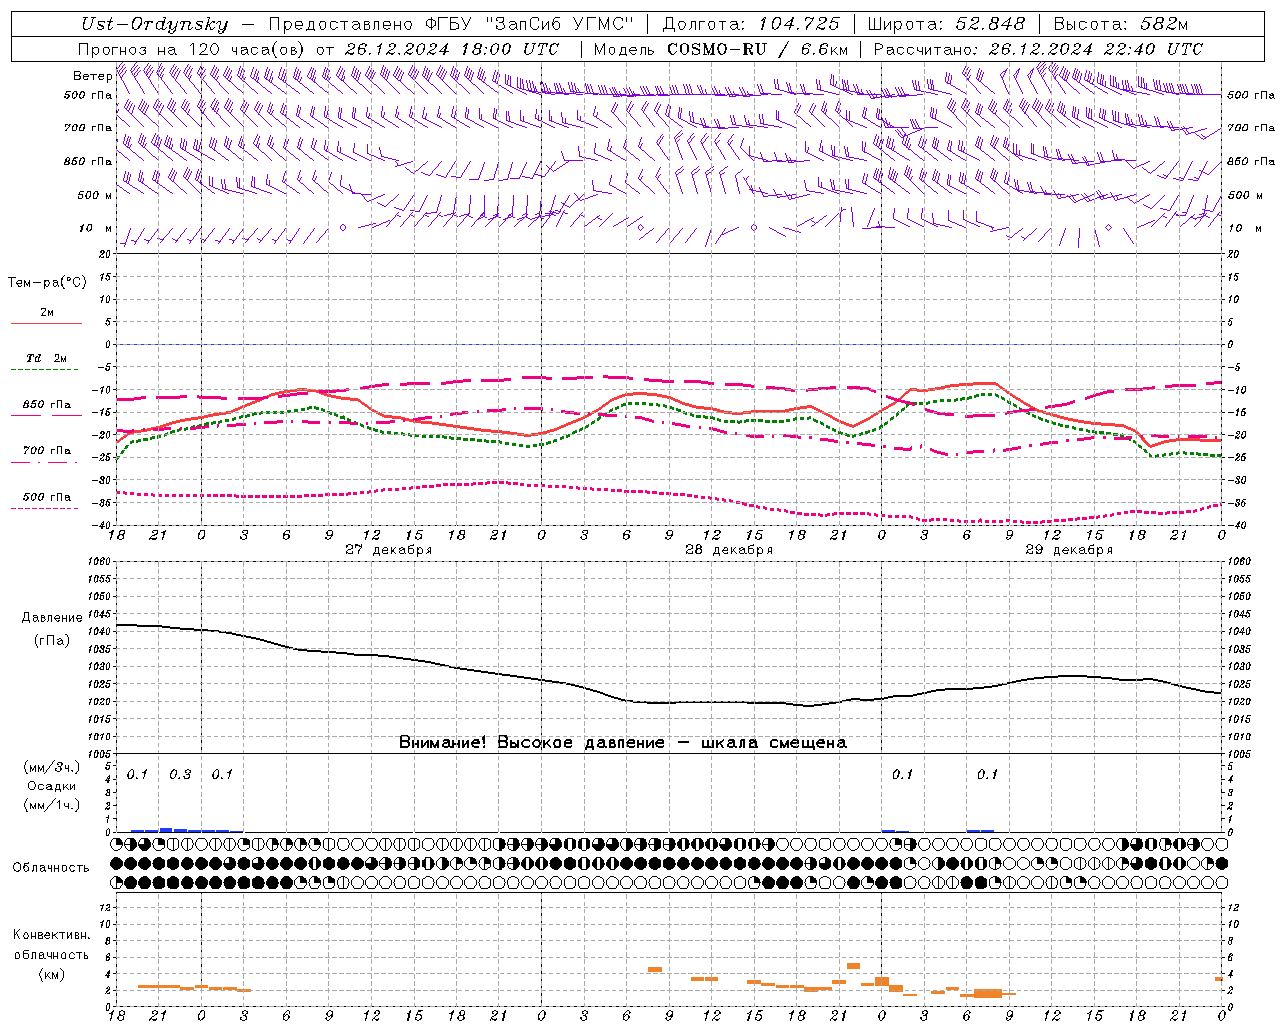
Task: Click the '(мм/1ч.)' precipitation unit label
Action: (52, 805)
